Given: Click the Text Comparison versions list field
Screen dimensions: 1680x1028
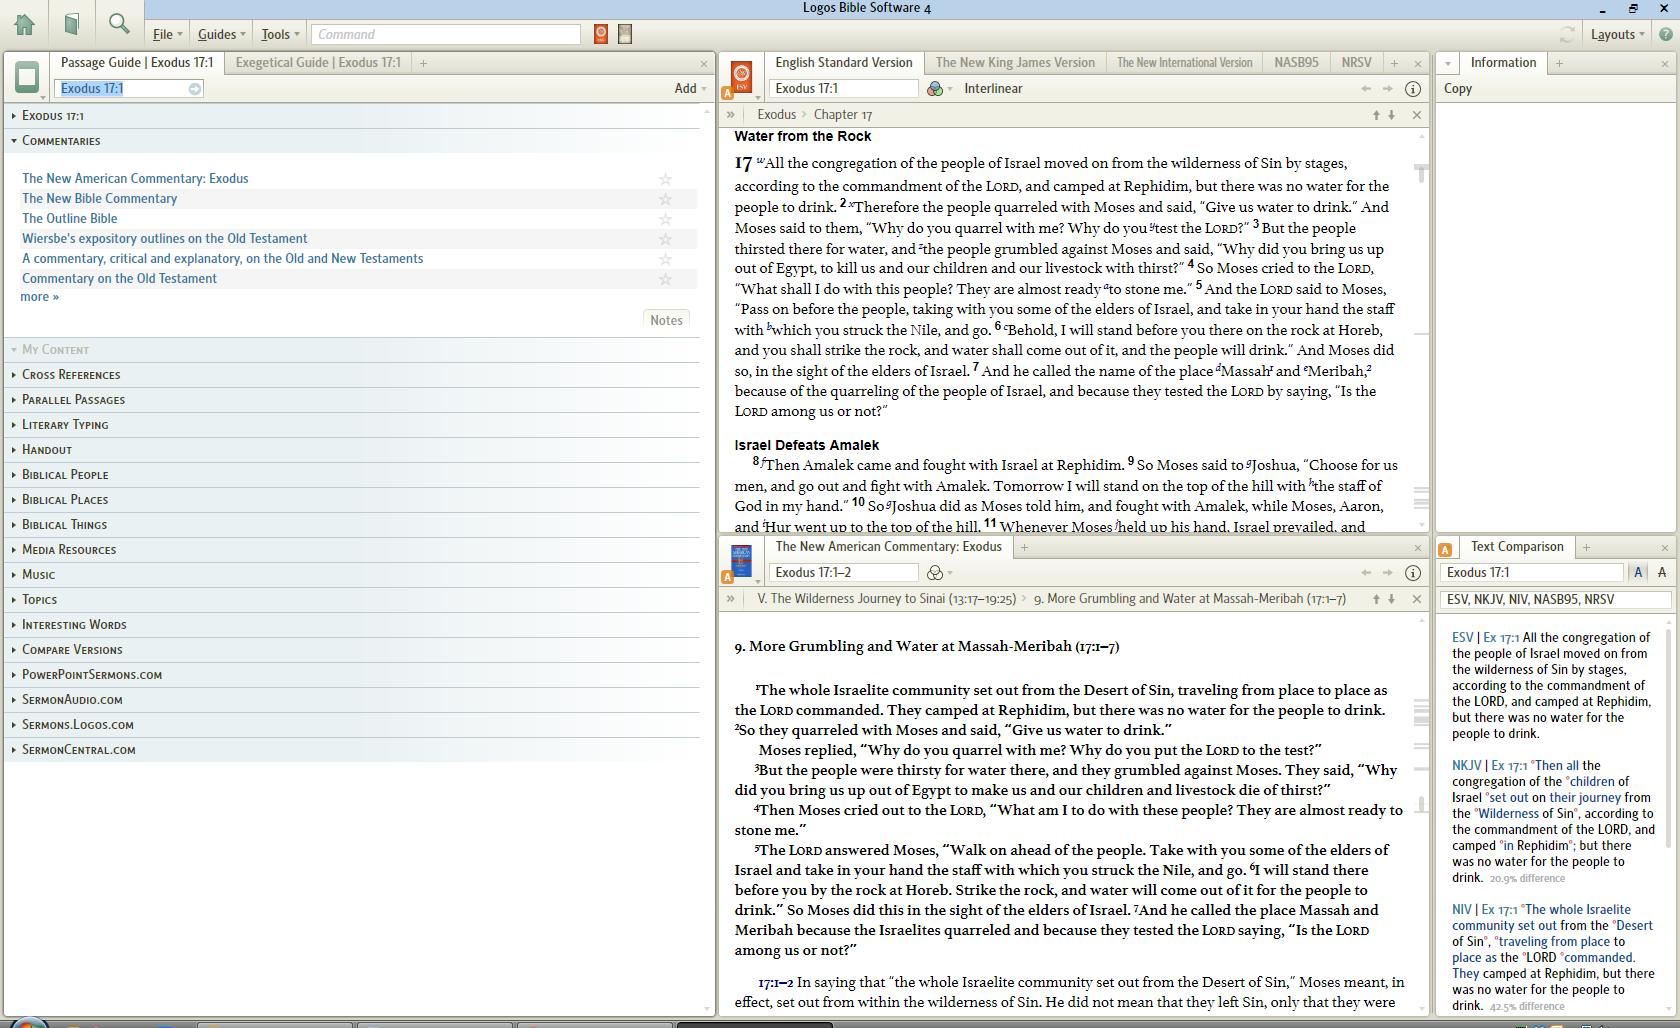Looking at the screenshot, I should 1556,600.
